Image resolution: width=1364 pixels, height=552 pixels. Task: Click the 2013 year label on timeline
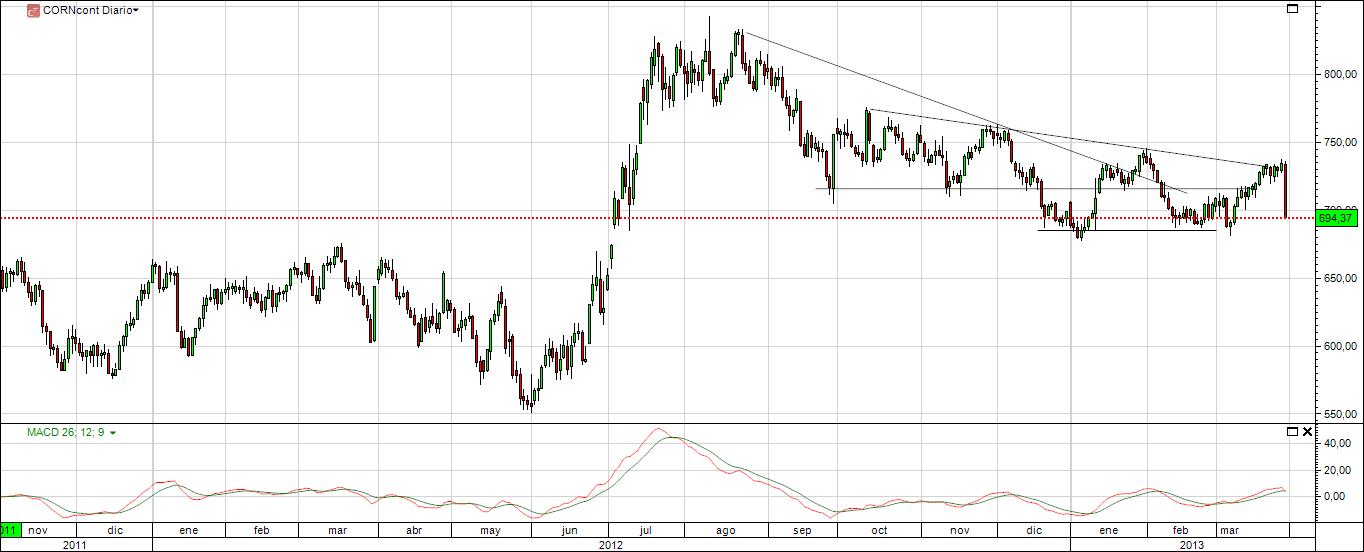[1192, 545]
